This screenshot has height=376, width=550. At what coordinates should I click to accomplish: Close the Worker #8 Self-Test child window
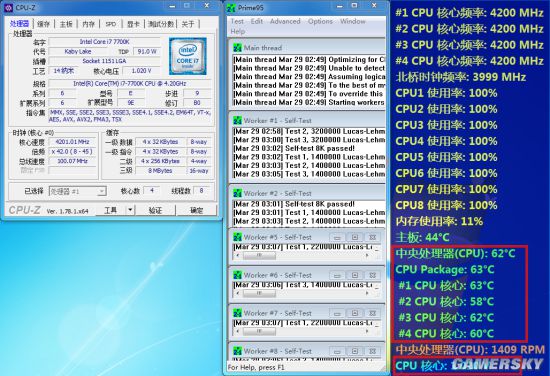tap(372, 351)
